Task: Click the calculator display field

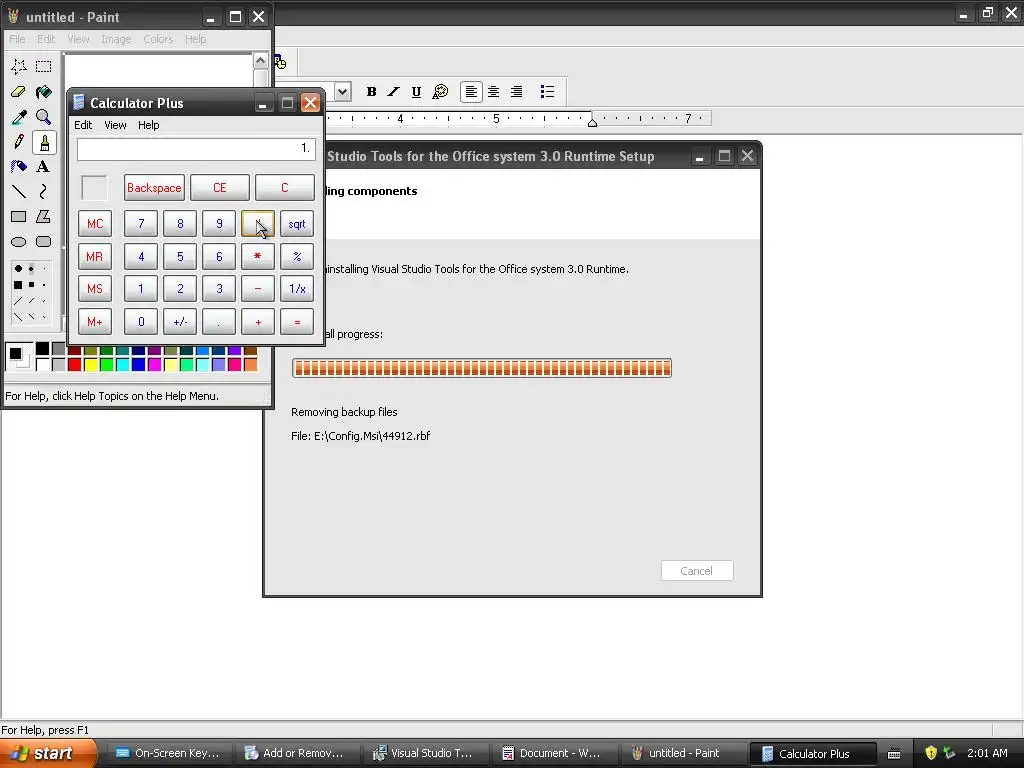Action: [196, 149]
